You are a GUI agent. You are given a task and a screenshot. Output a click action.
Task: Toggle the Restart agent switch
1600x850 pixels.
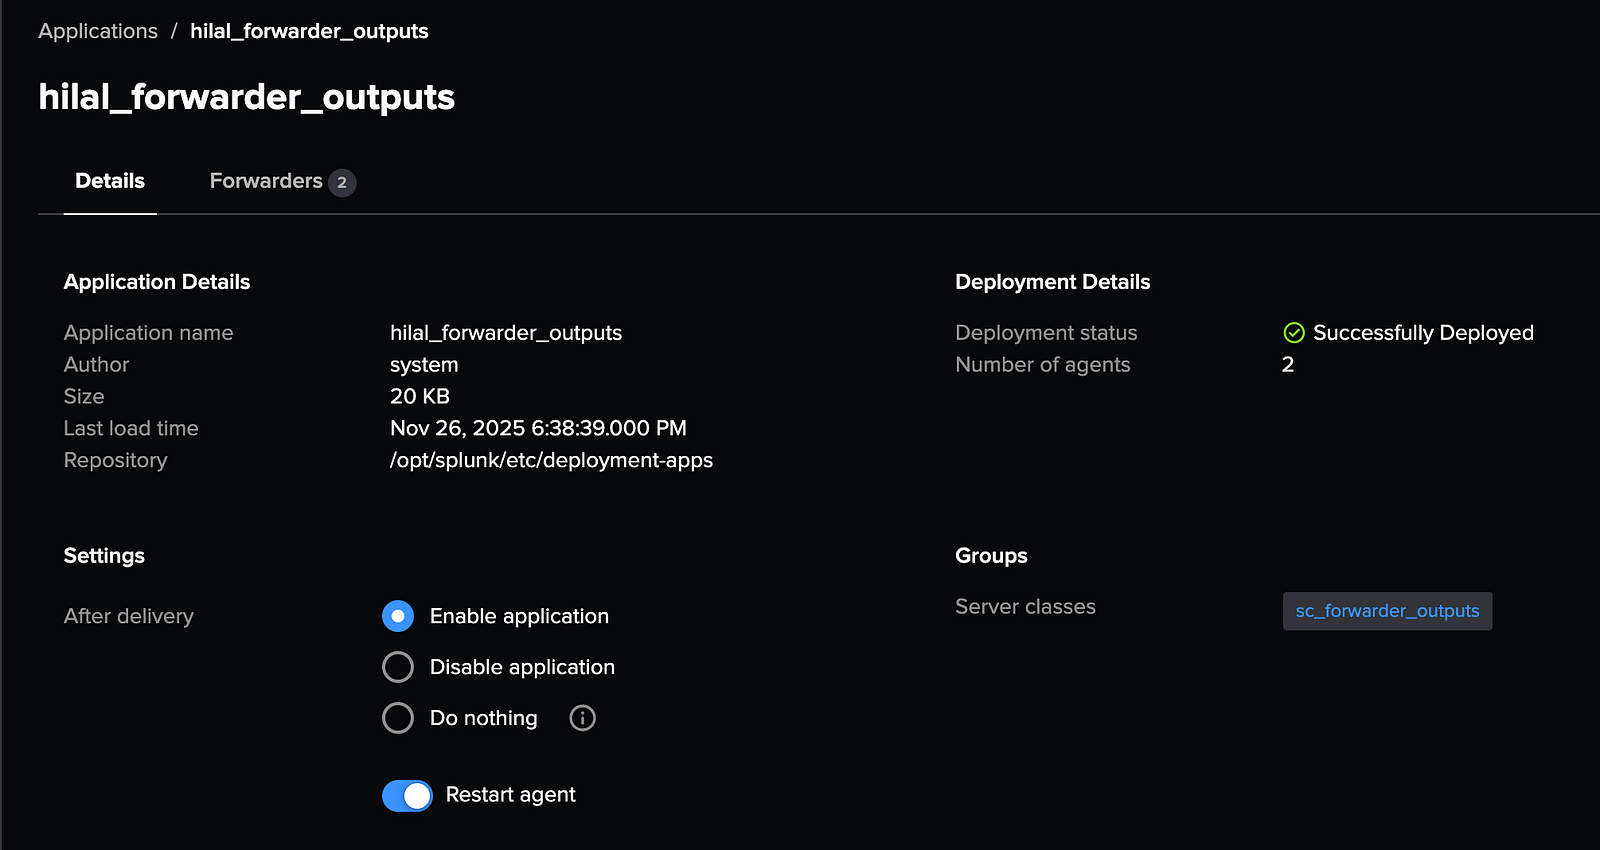pos(407,796)
